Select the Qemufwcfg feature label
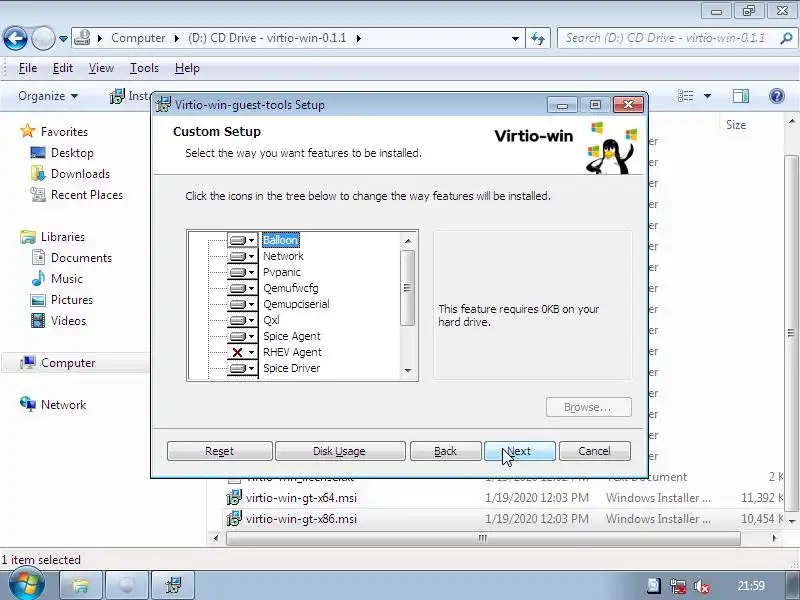Screen dimensions: 800x600 pyautogui.click(x=291, y=288)
